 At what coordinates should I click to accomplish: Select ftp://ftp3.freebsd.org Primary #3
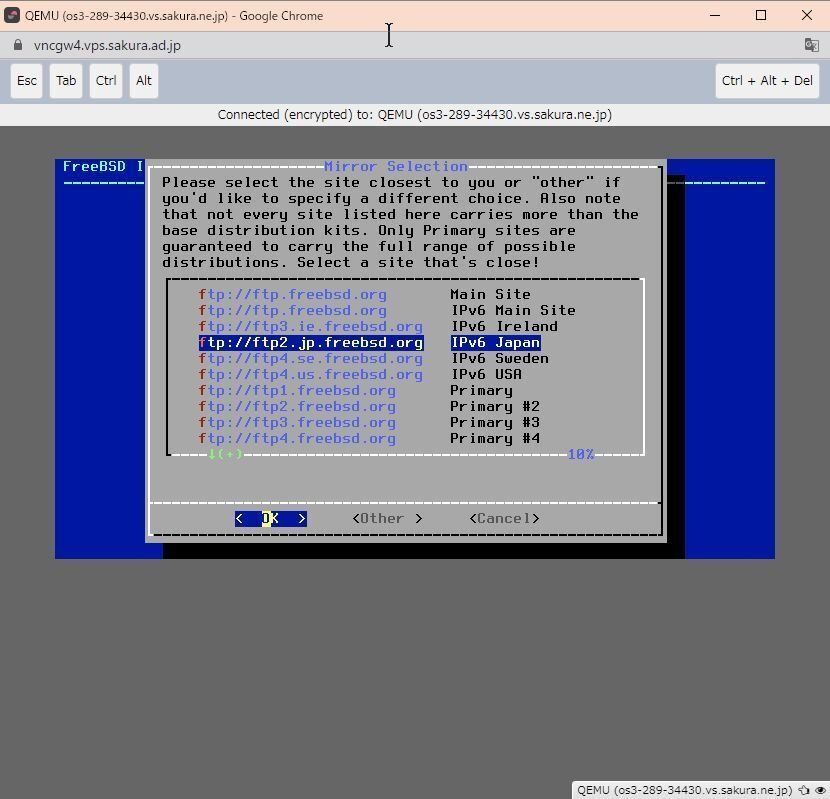369,423
